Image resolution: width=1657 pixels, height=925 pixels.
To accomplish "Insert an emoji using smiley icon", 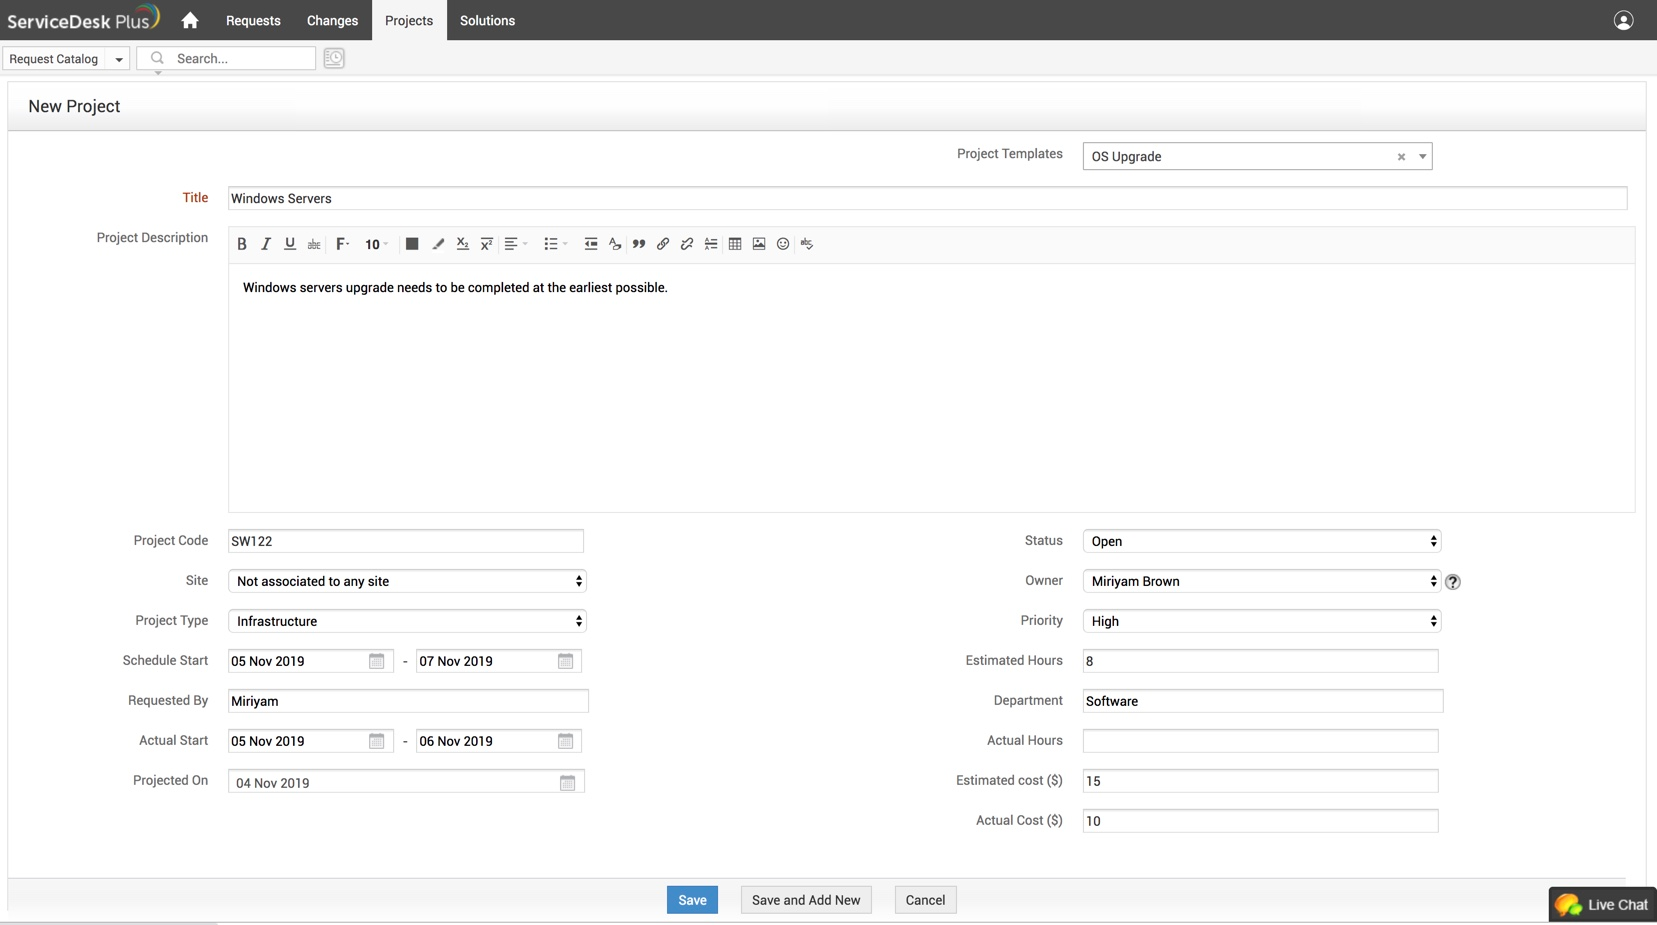I will [x=783, y=244].
